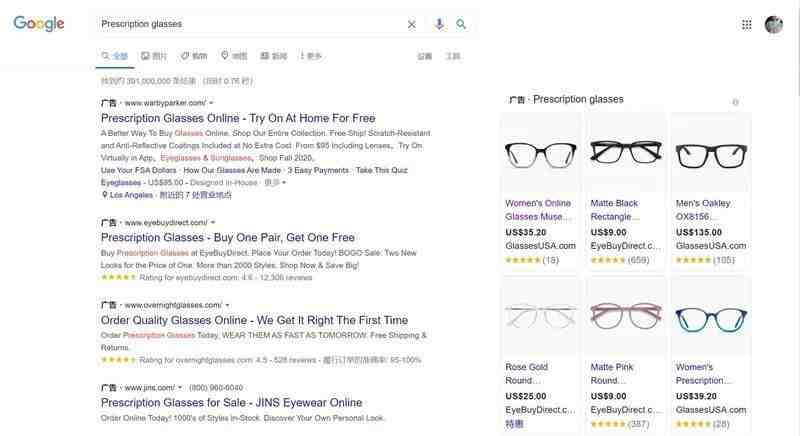This screenshot has height=436, width=800.
Task: Expand the www.overnightglasses.com ad dropdown arrow
Action: pos(227,305)
